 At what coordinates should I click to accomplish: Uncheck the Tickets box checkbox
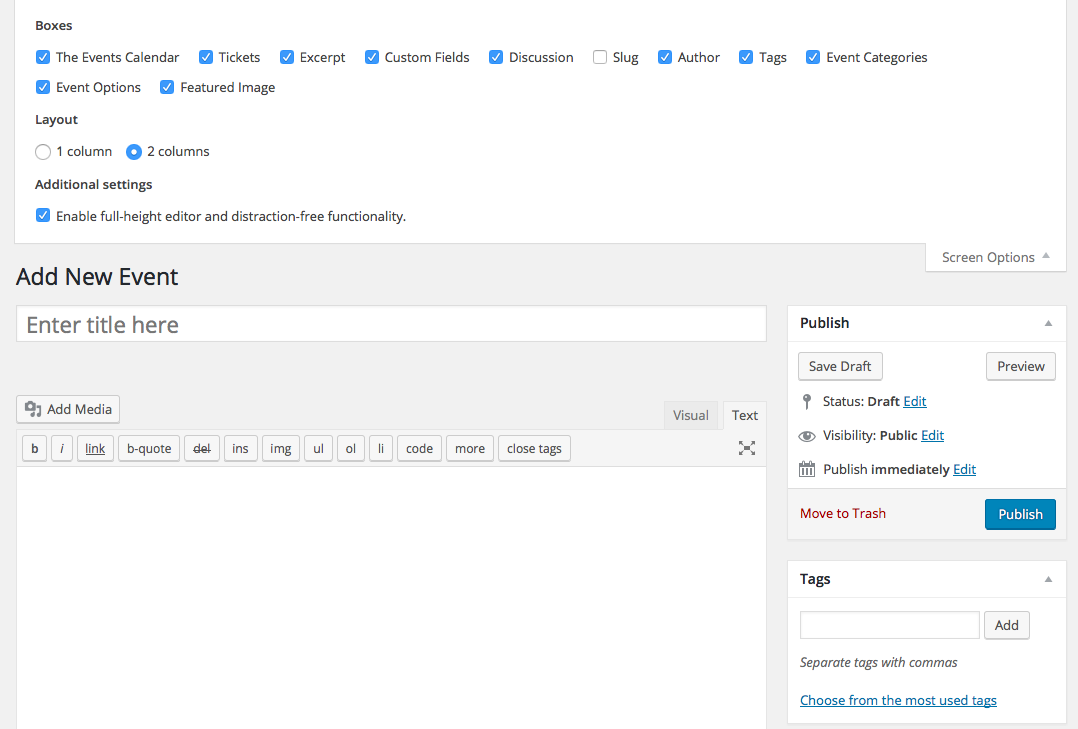coord(206,57)
